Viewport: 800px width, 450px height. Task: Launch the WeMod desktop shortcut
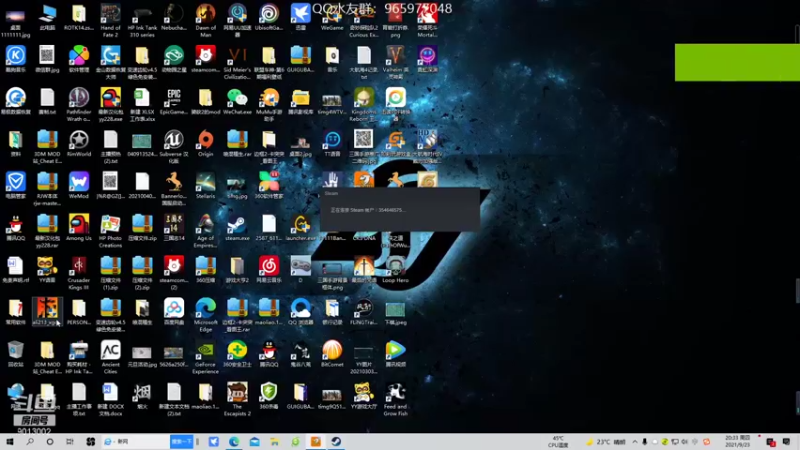click(x=79, y=186)
